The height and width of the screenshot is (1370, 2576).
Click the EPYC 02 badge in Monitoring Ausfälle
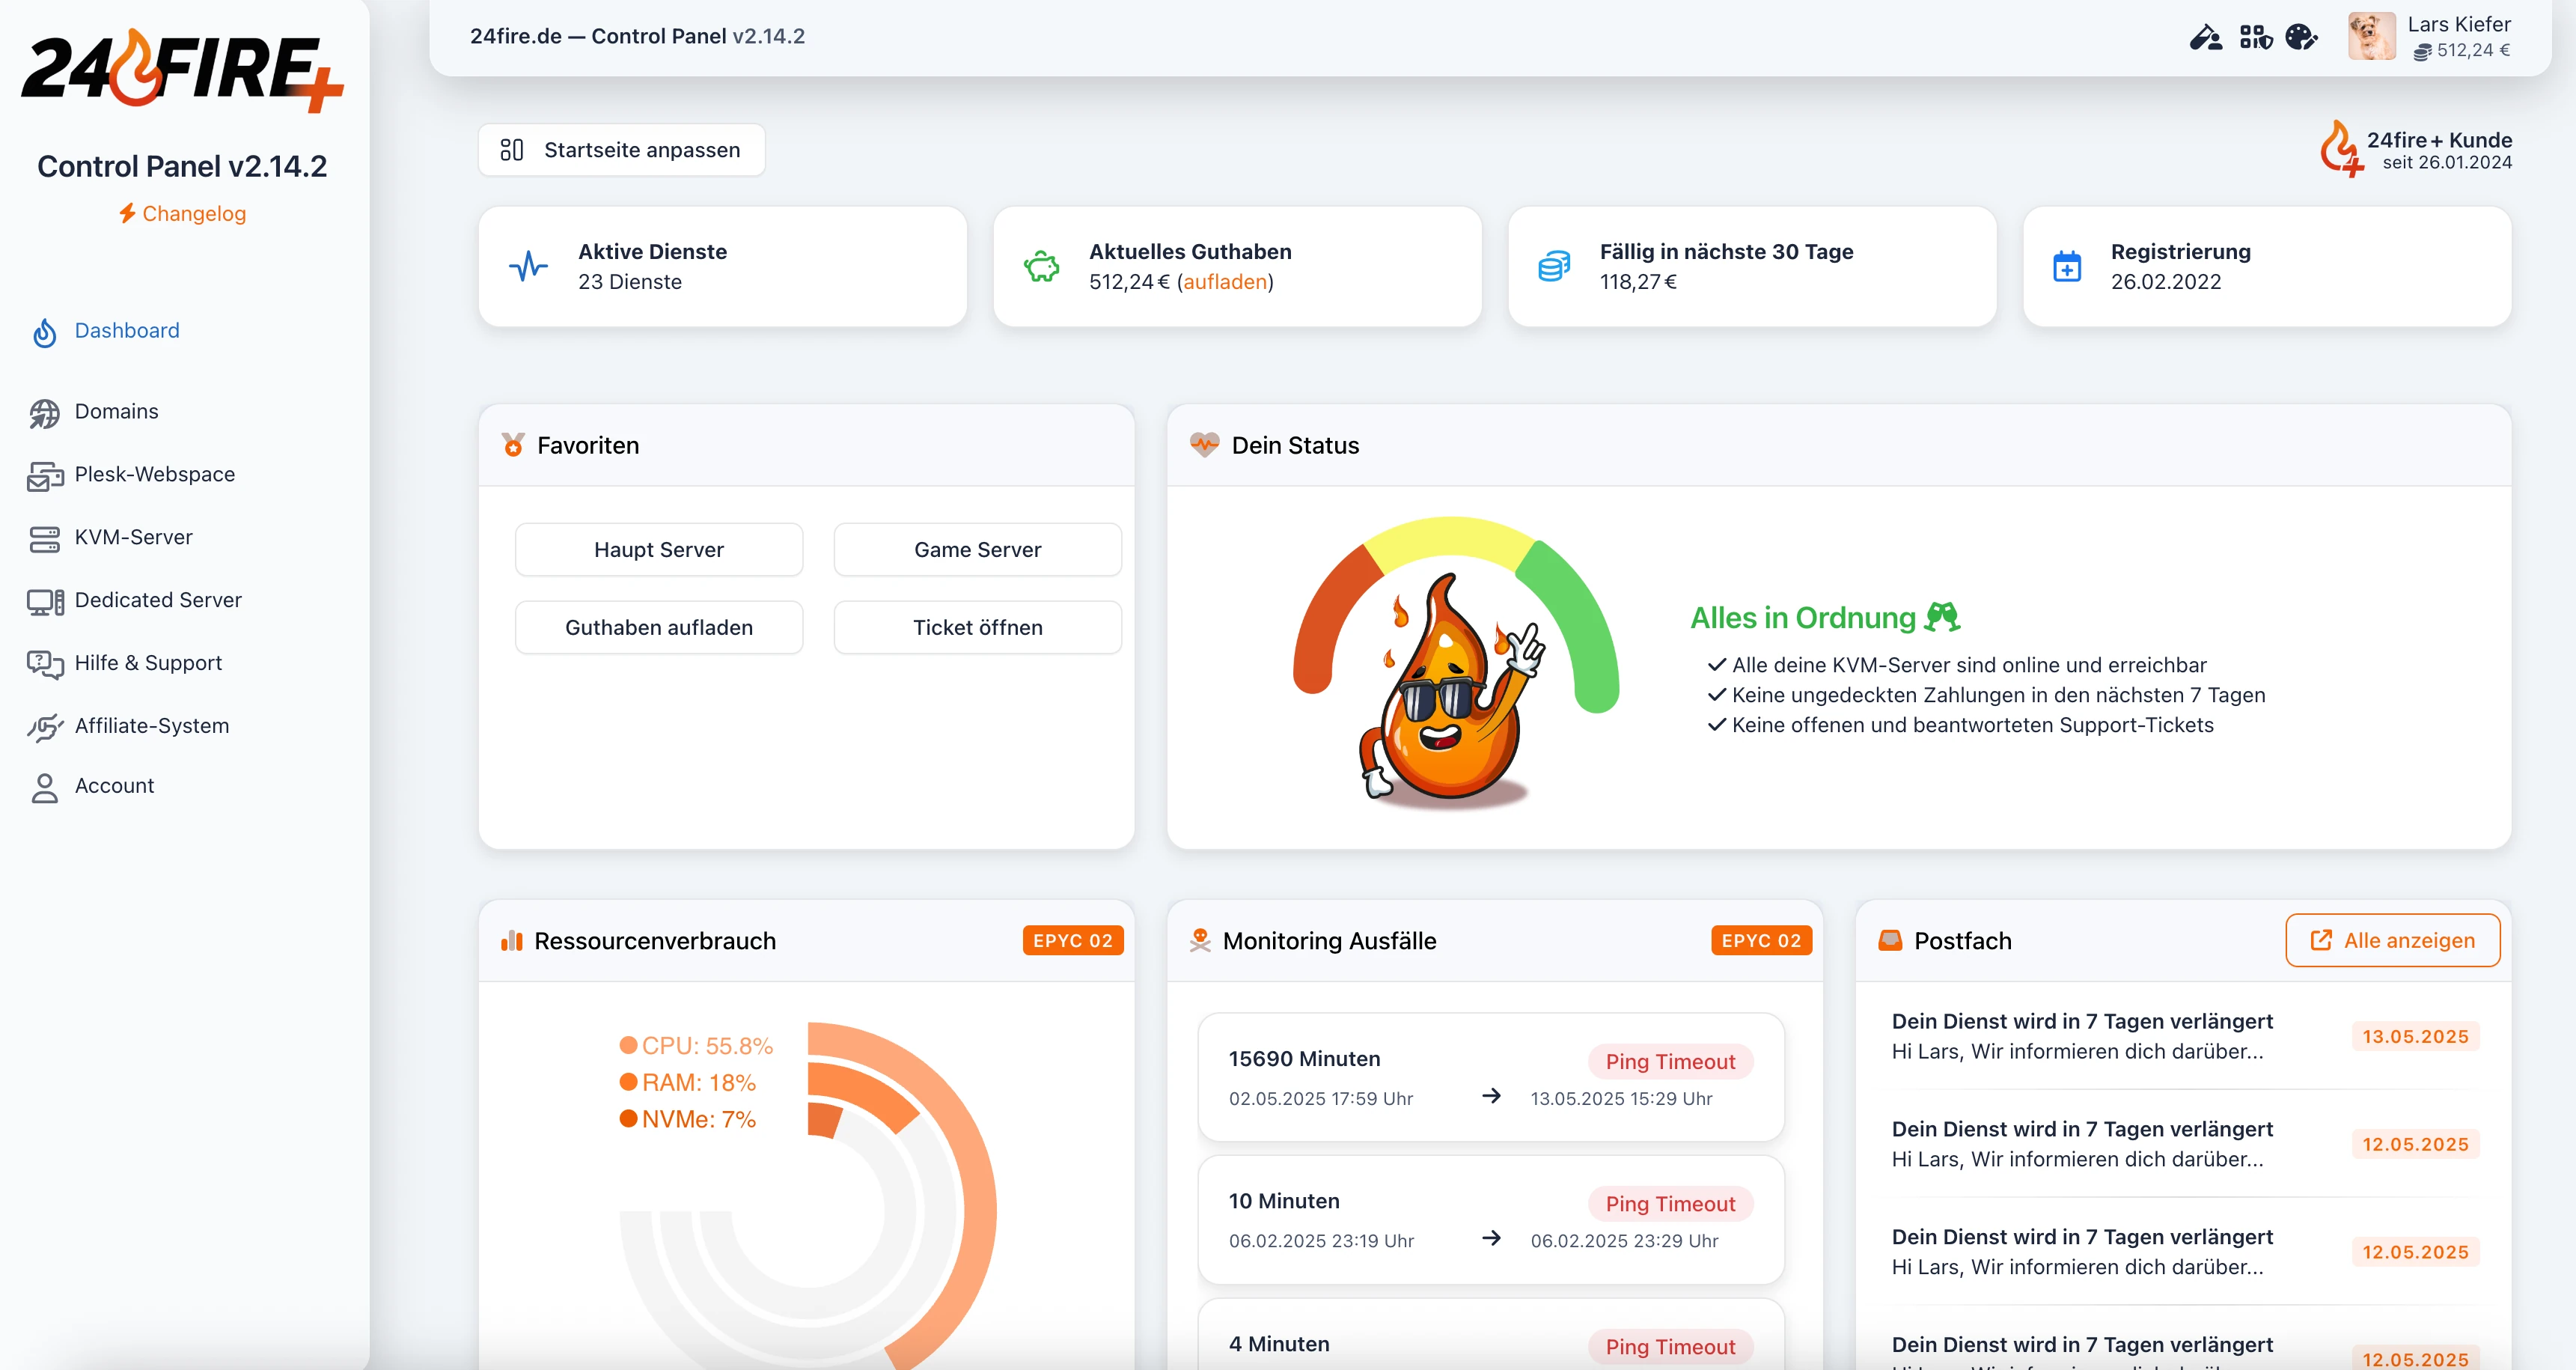[1761, 941]
